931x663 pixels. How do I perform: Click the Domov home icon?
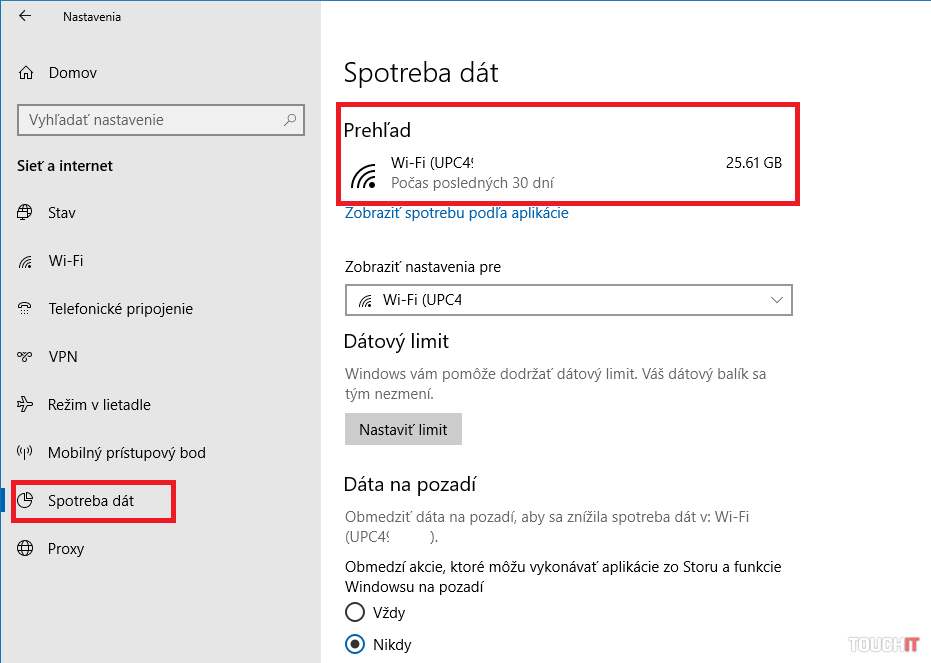(26, 73)
